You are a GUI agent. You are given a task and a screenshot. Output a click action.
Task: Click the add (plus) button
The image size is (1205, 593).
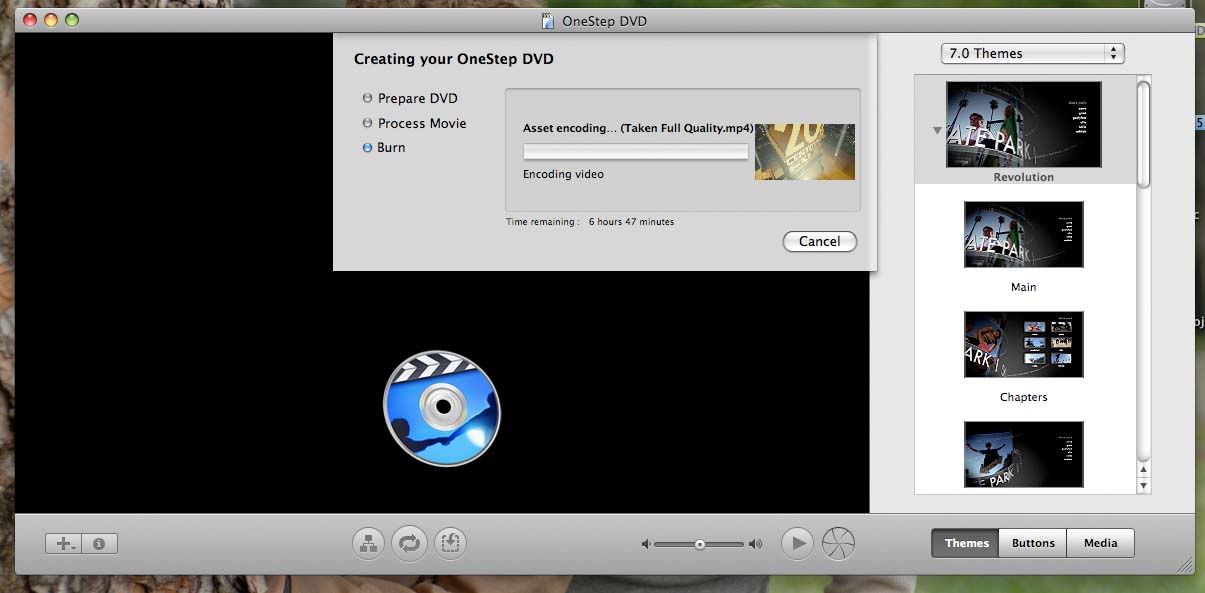pos(64,544)
